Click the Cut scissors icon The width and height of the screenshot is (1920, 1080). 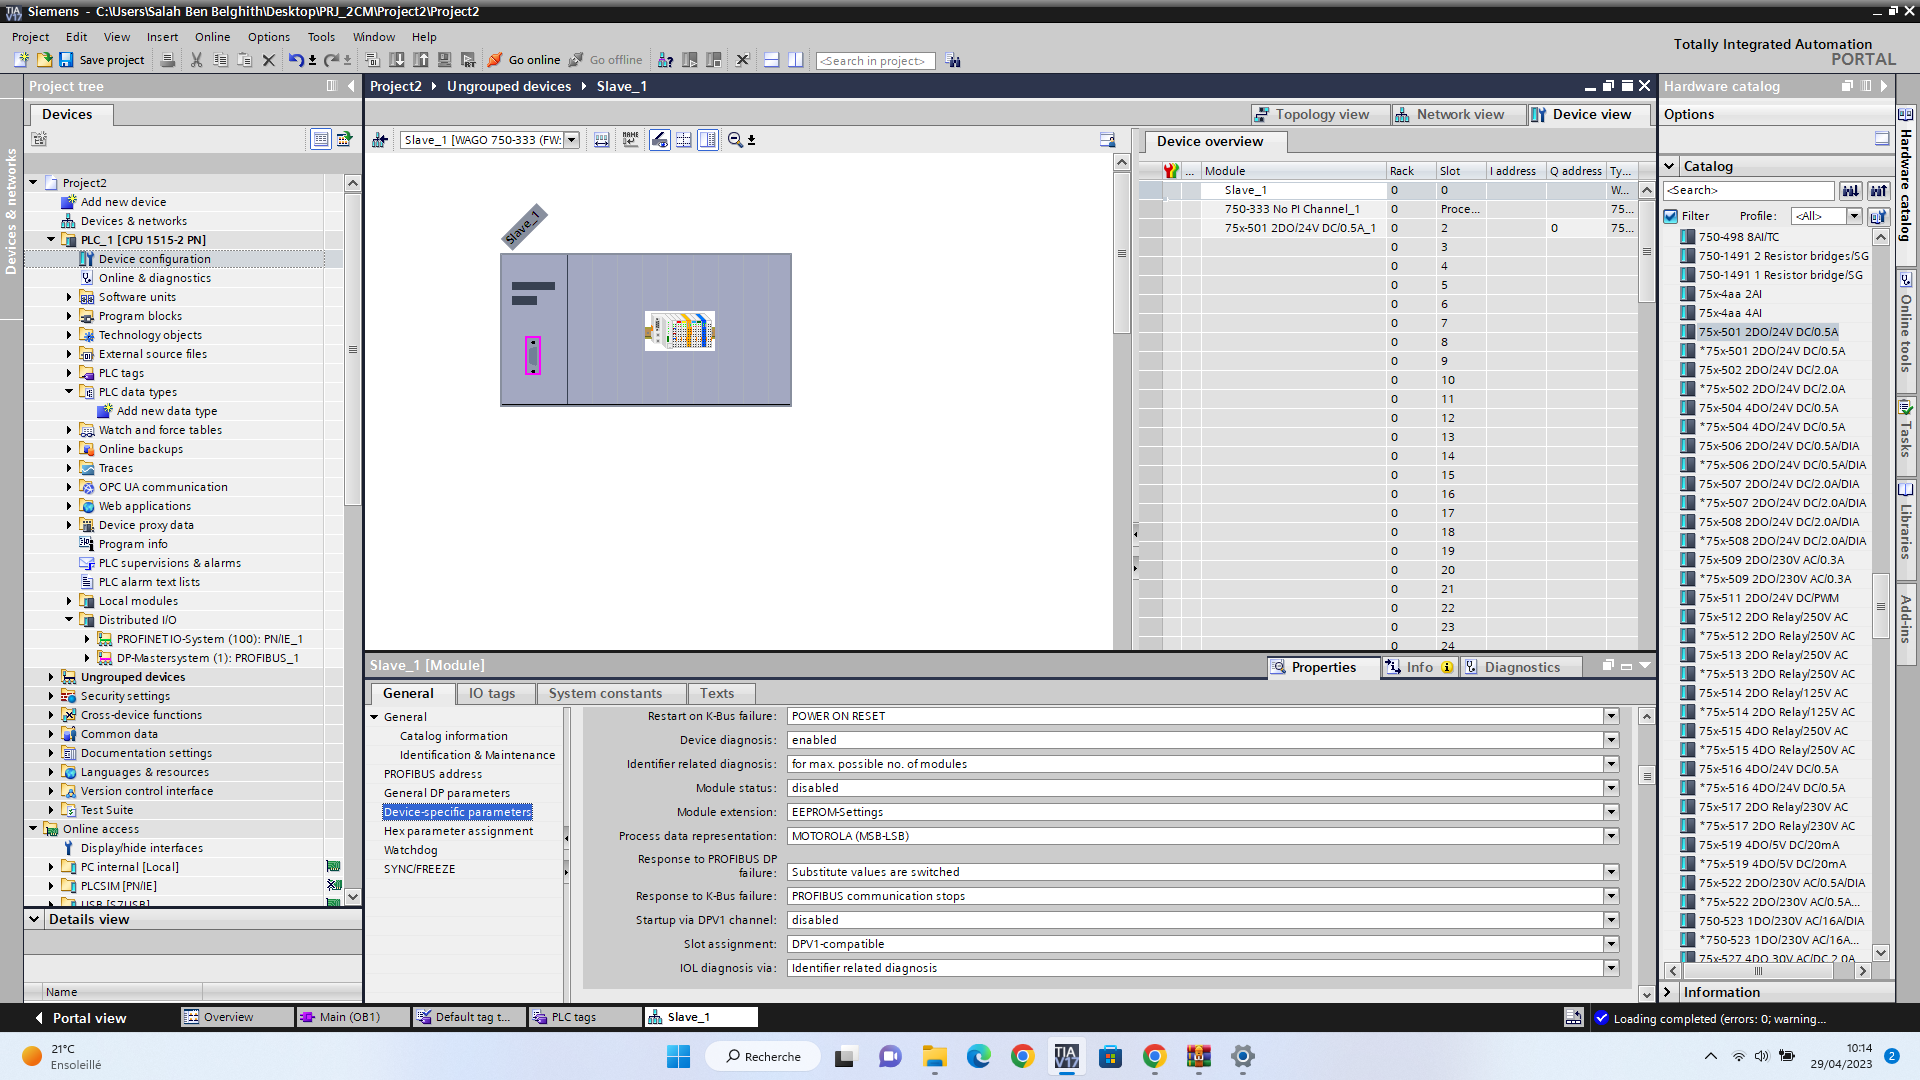[x=196, y=60]
